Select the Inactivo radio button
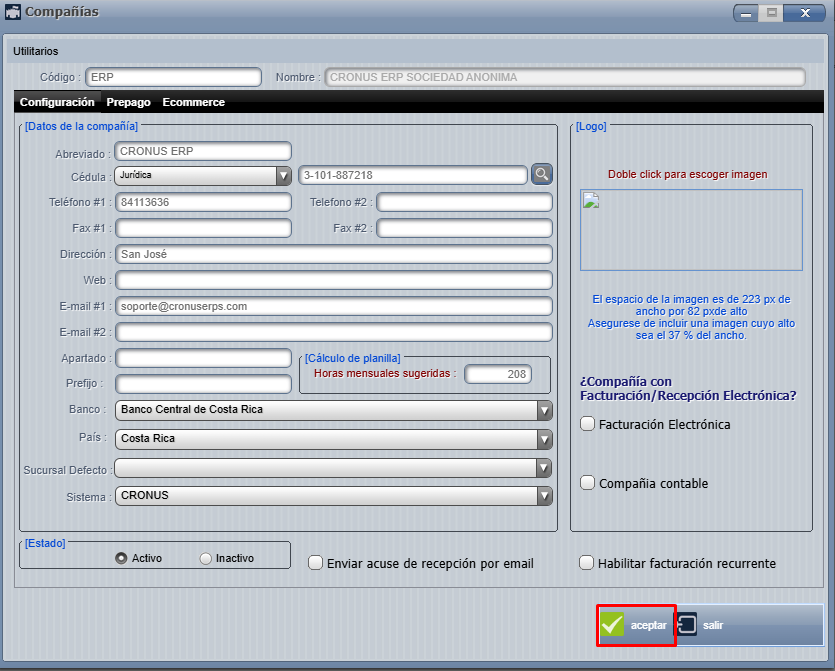 click(206, 559)
